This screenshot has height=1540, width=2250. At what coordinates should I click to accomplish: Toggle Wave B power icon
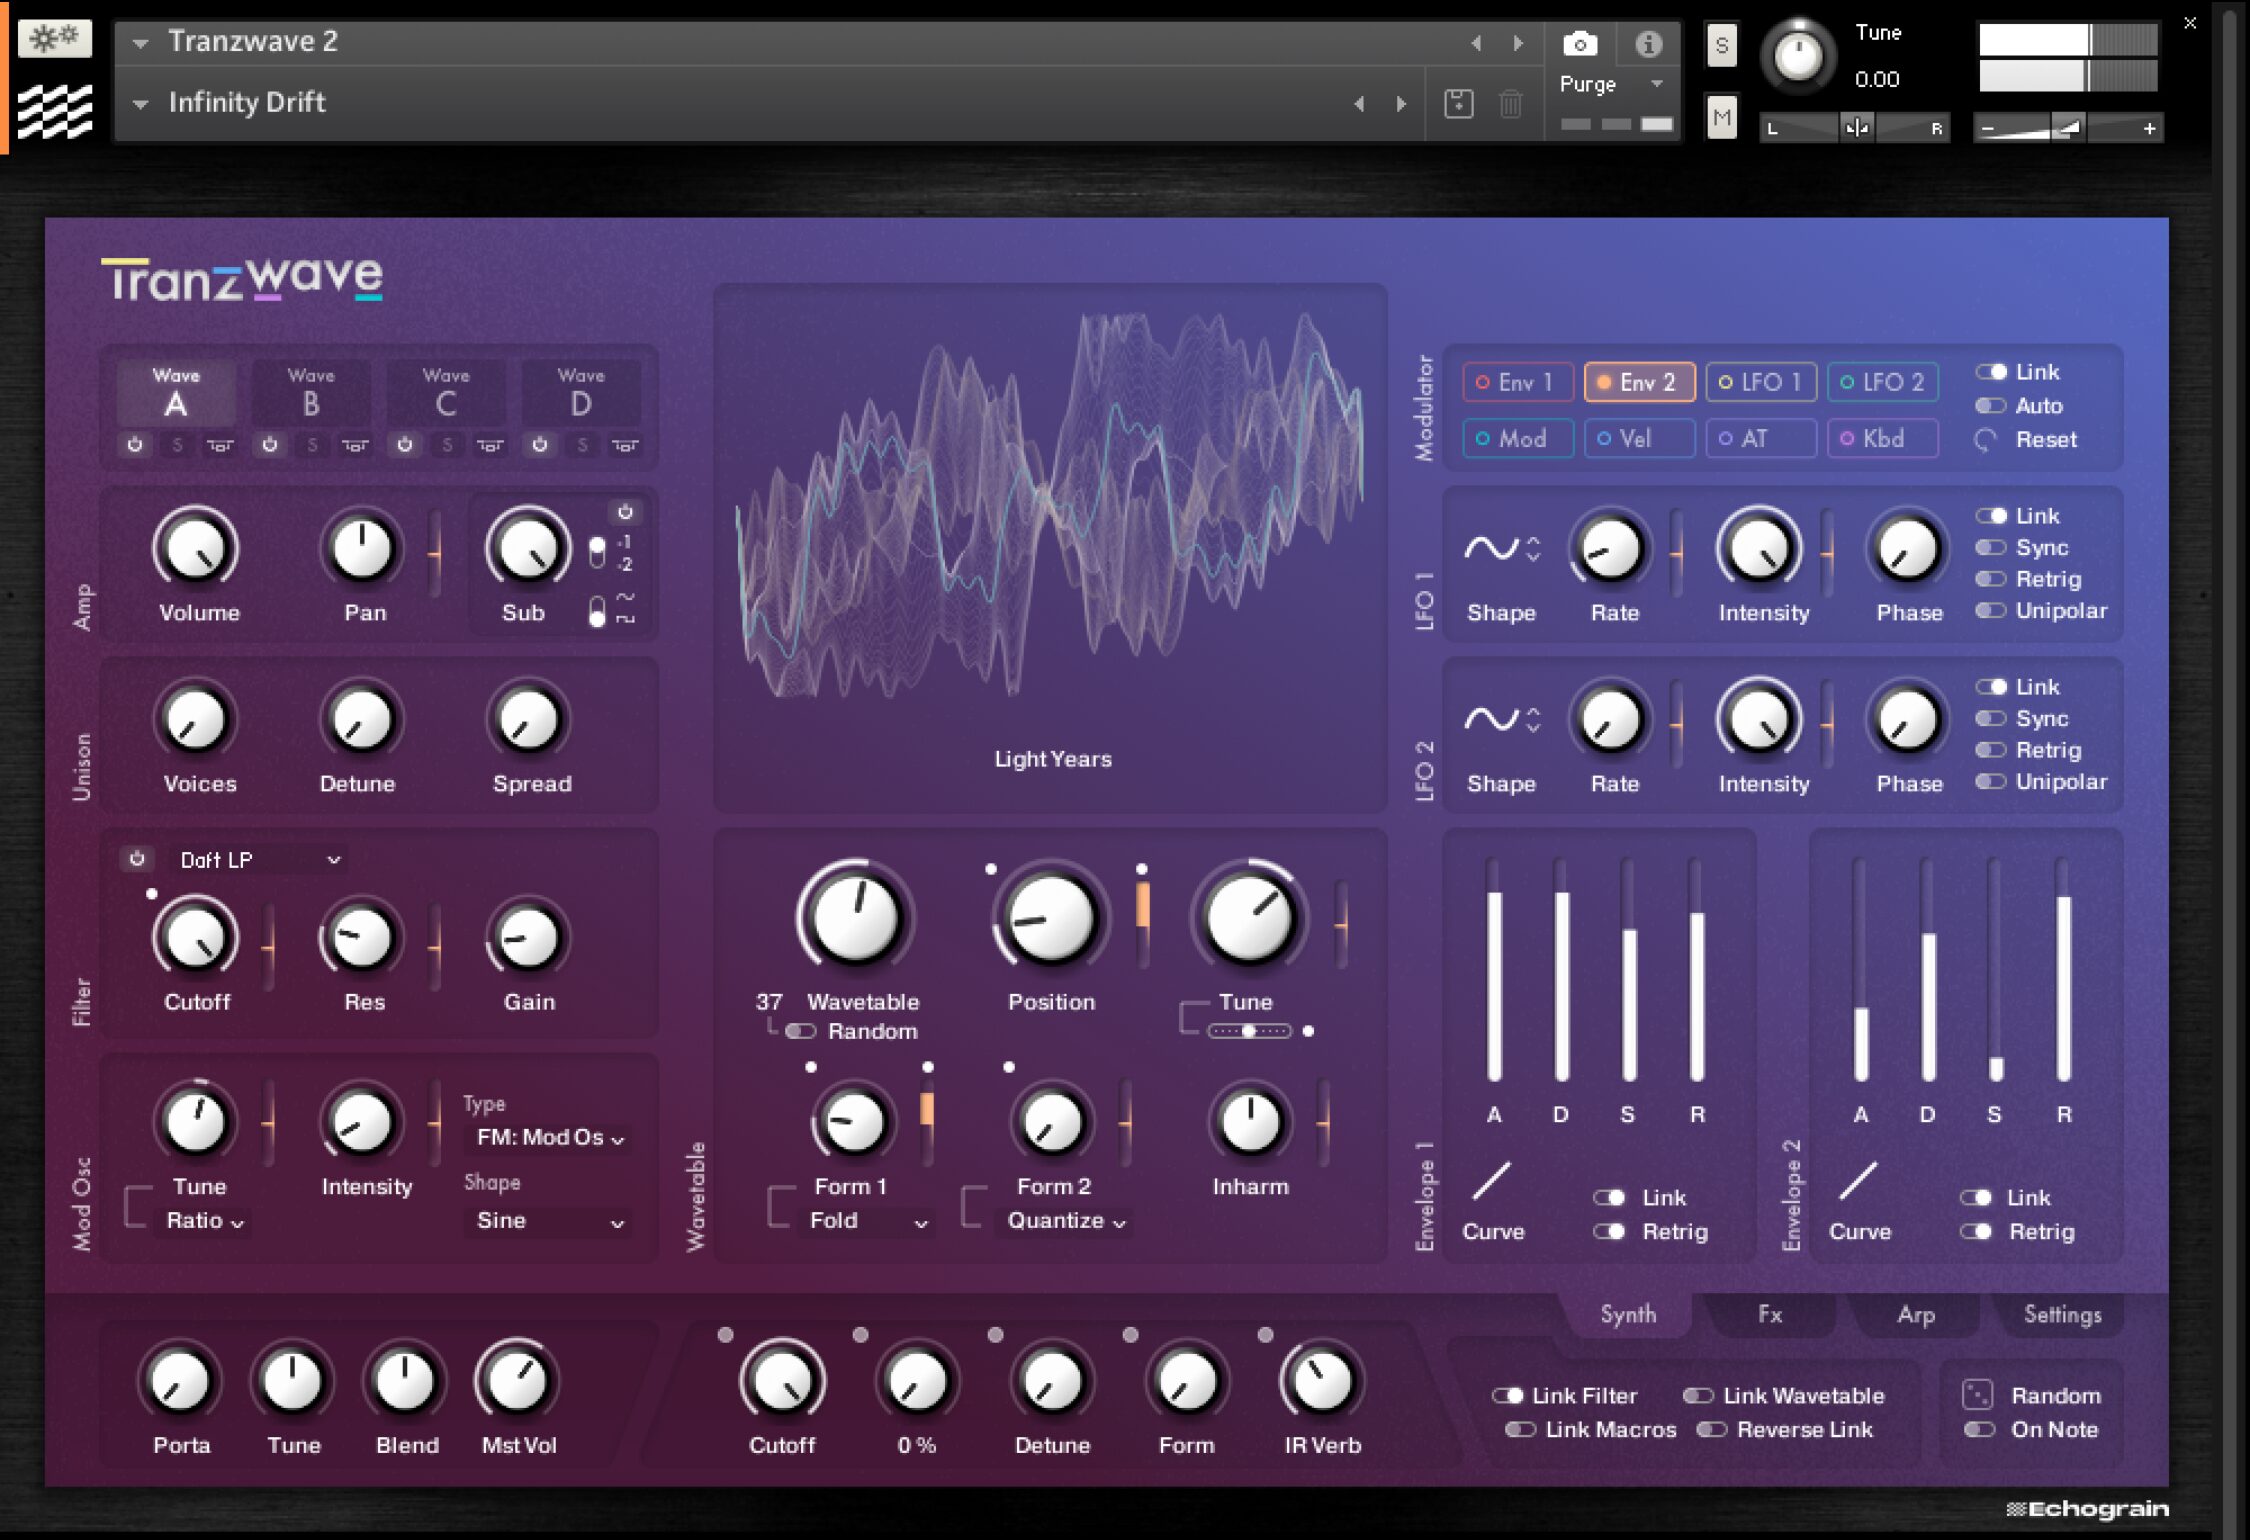pos(270,444)
